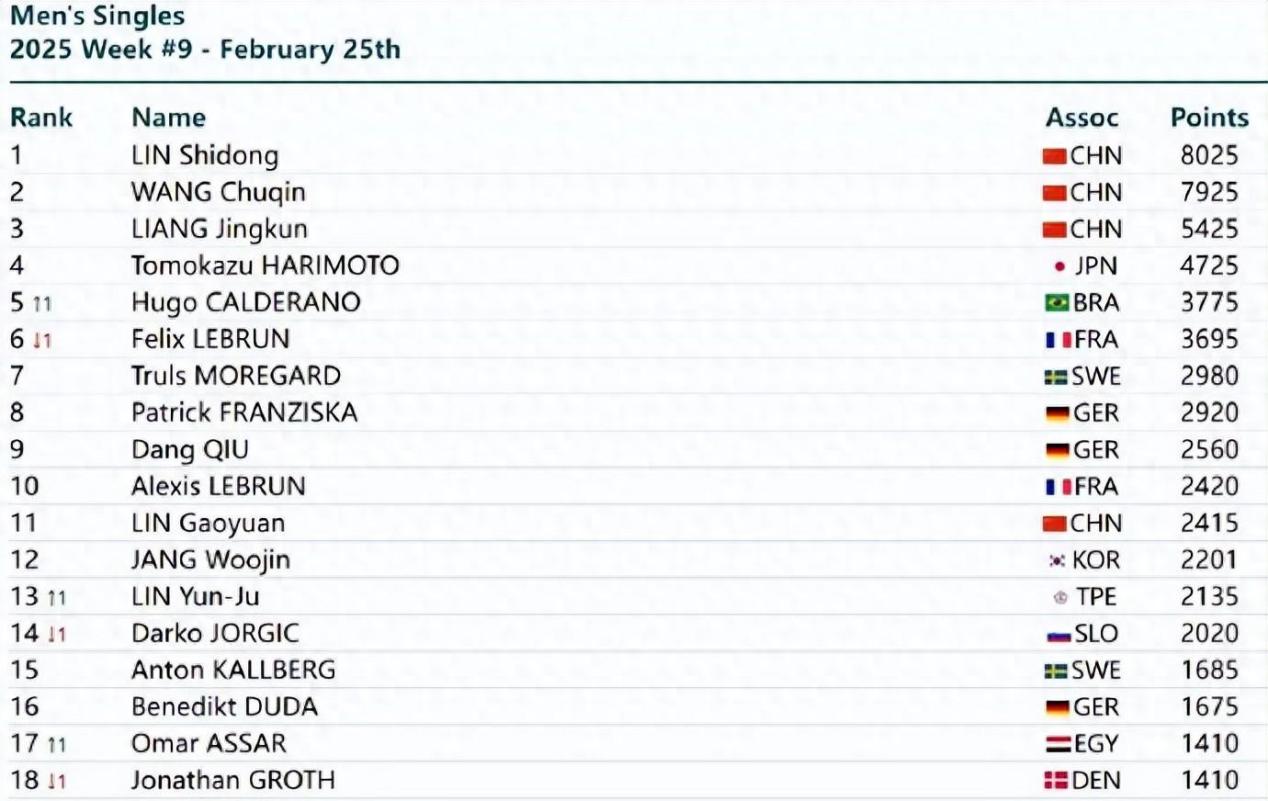The height and width of the screenshot is (801, 1268).
Task: Click the China flag beside LIN Shidong
Action: click(x=1055, y=157)
